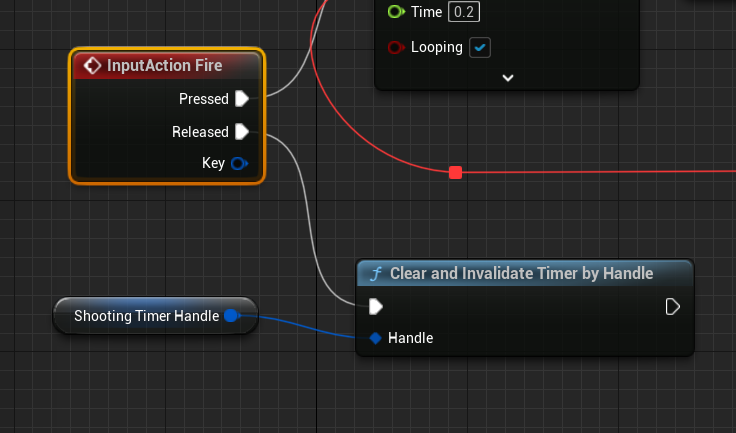Select the InputAction Fire node title
736x433 pixels.
[x=164, y=65]
